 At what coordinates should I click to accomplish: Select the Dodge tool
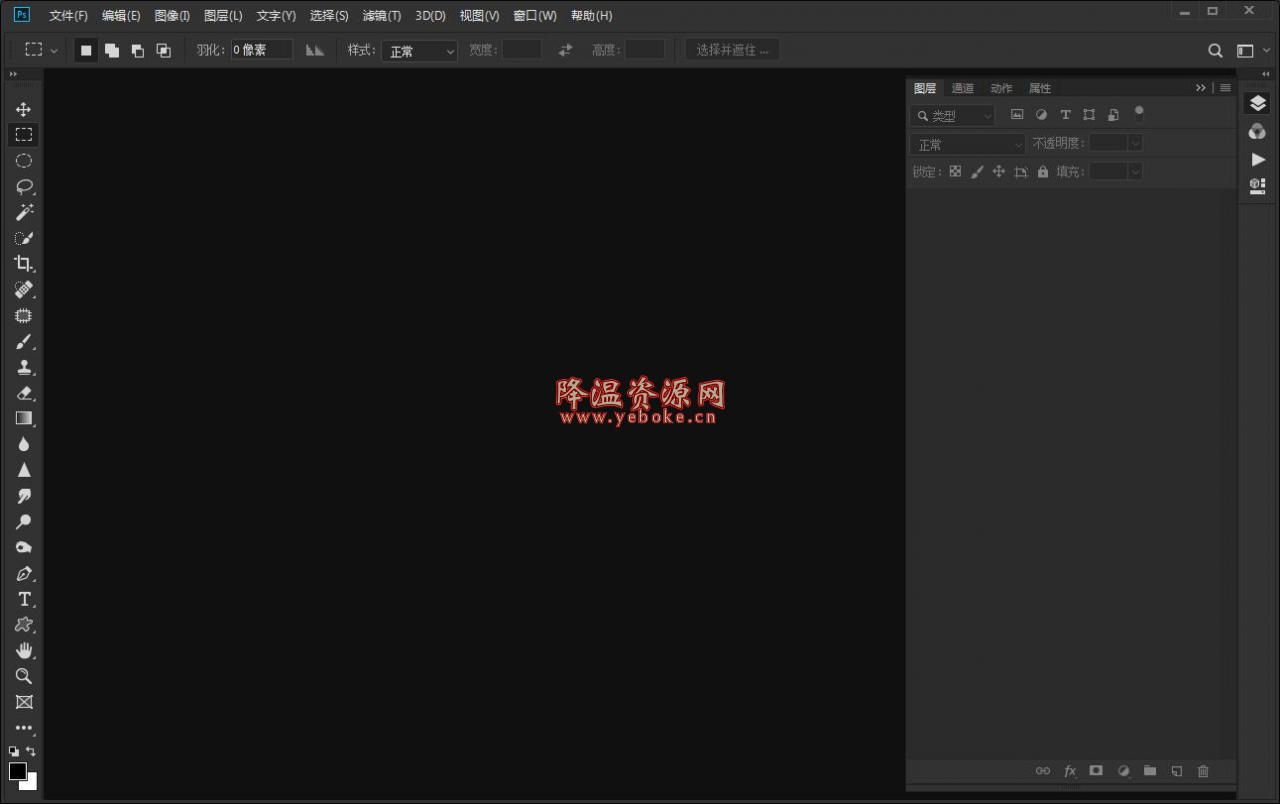(x=23, y=522)
